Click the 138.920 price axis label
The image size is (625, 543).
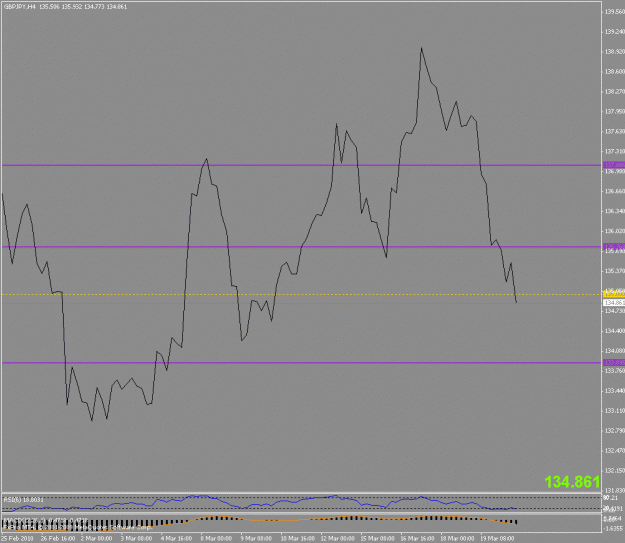coord(615,51)
